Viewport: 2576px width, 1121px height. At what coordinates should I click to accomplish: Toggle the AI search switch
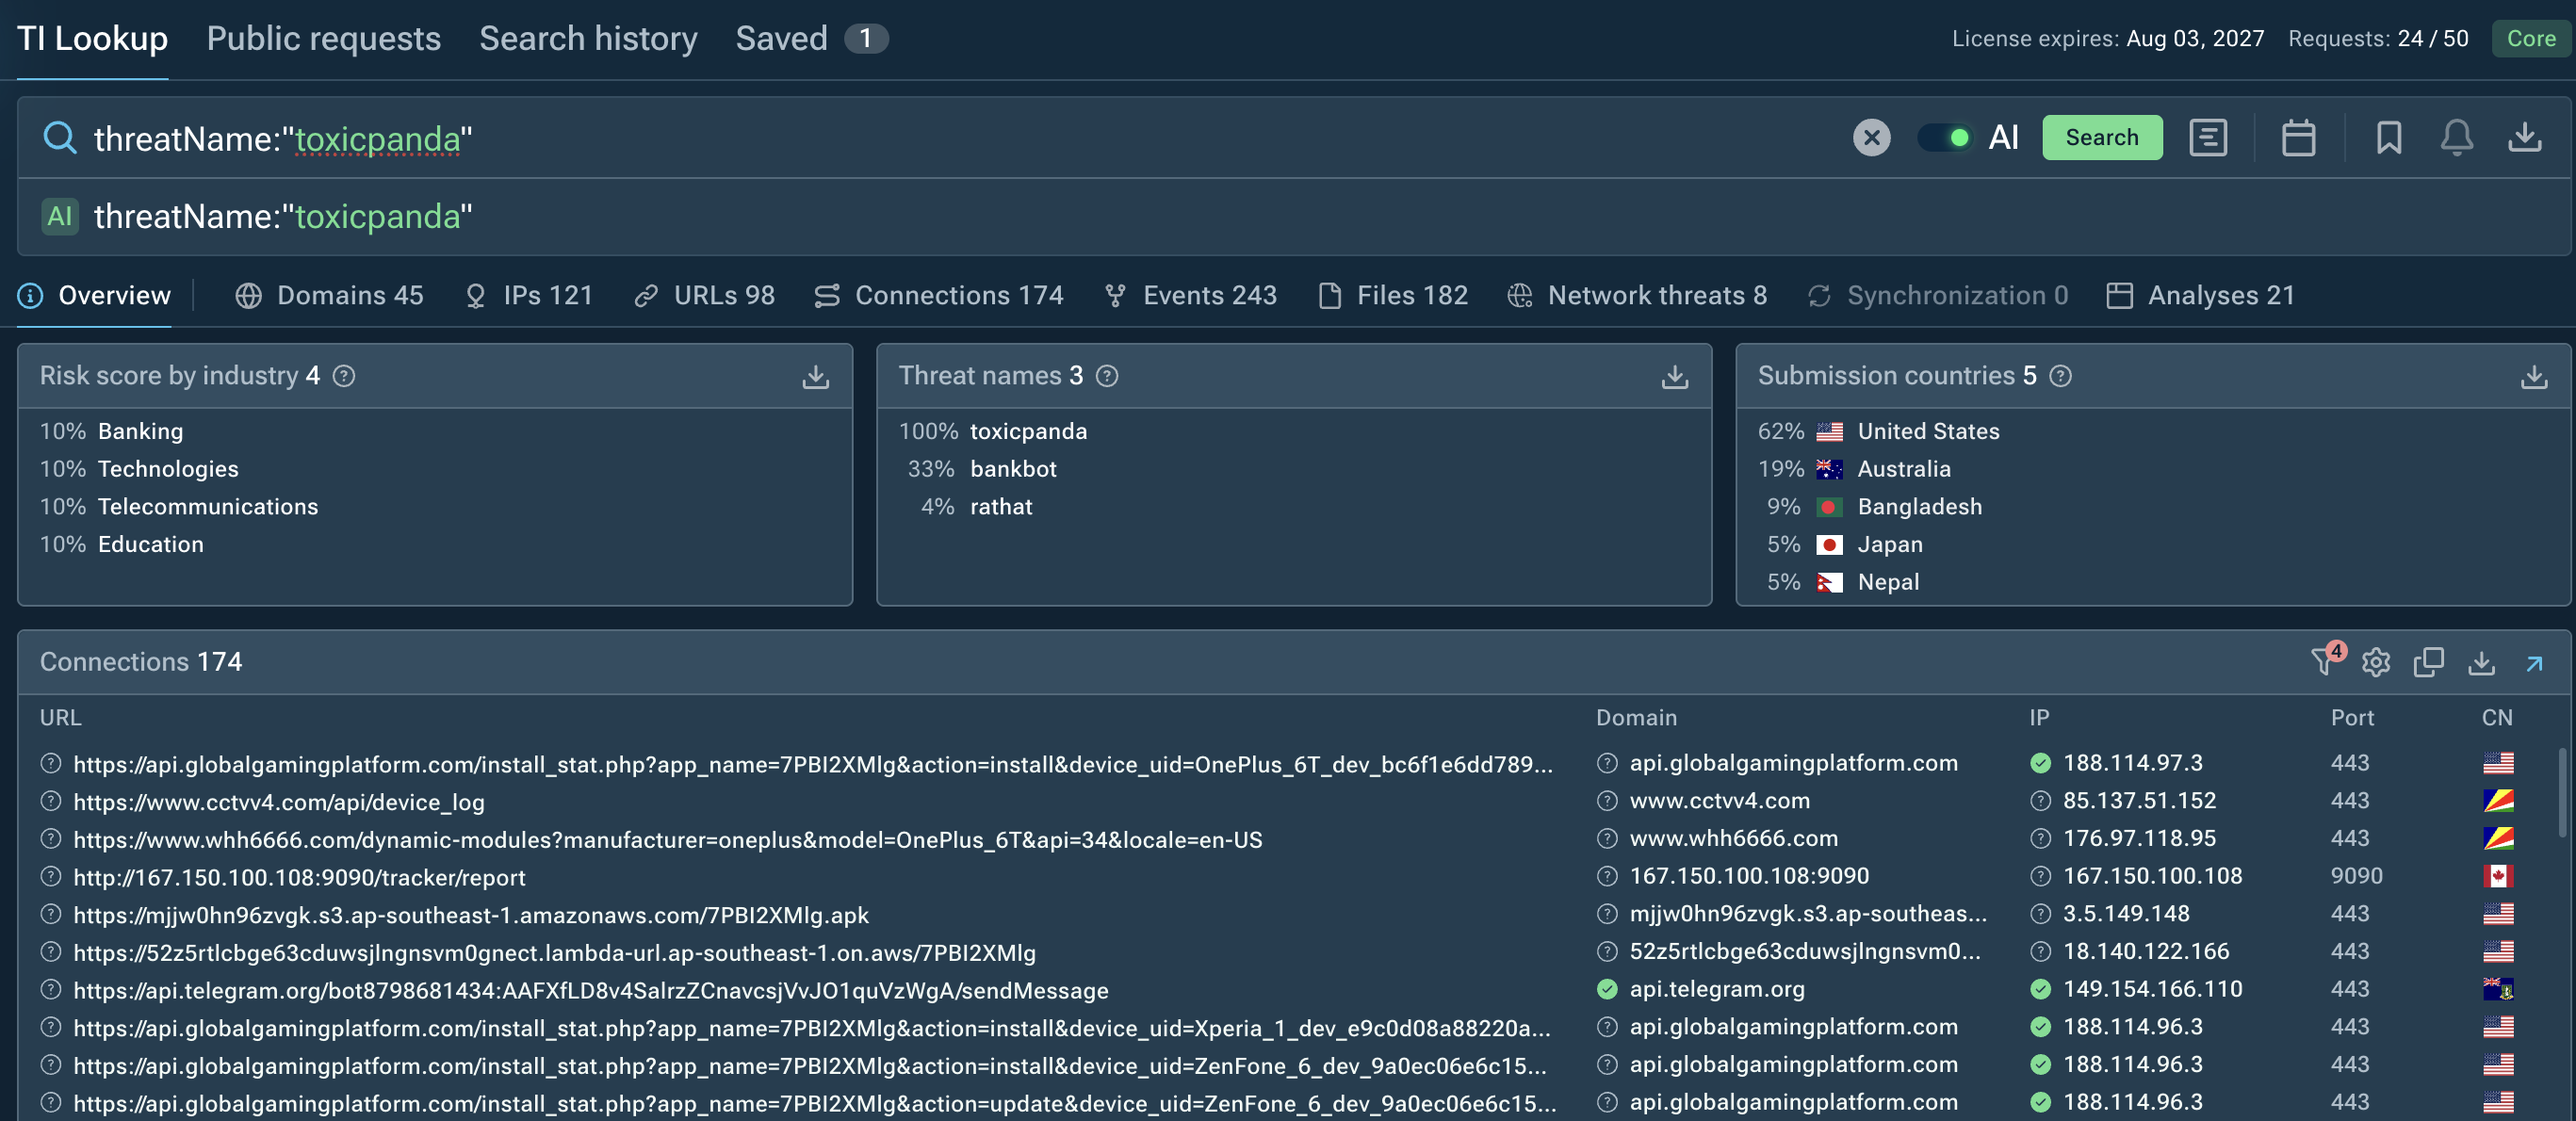coord(1945,137)
